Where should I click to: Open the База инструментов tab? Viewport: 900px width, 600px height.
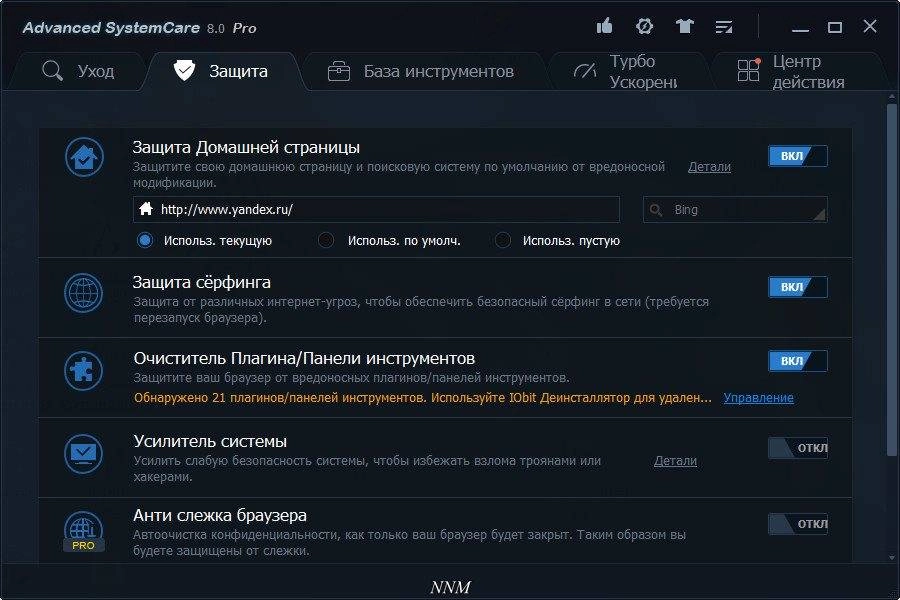(x=424, y=71)
